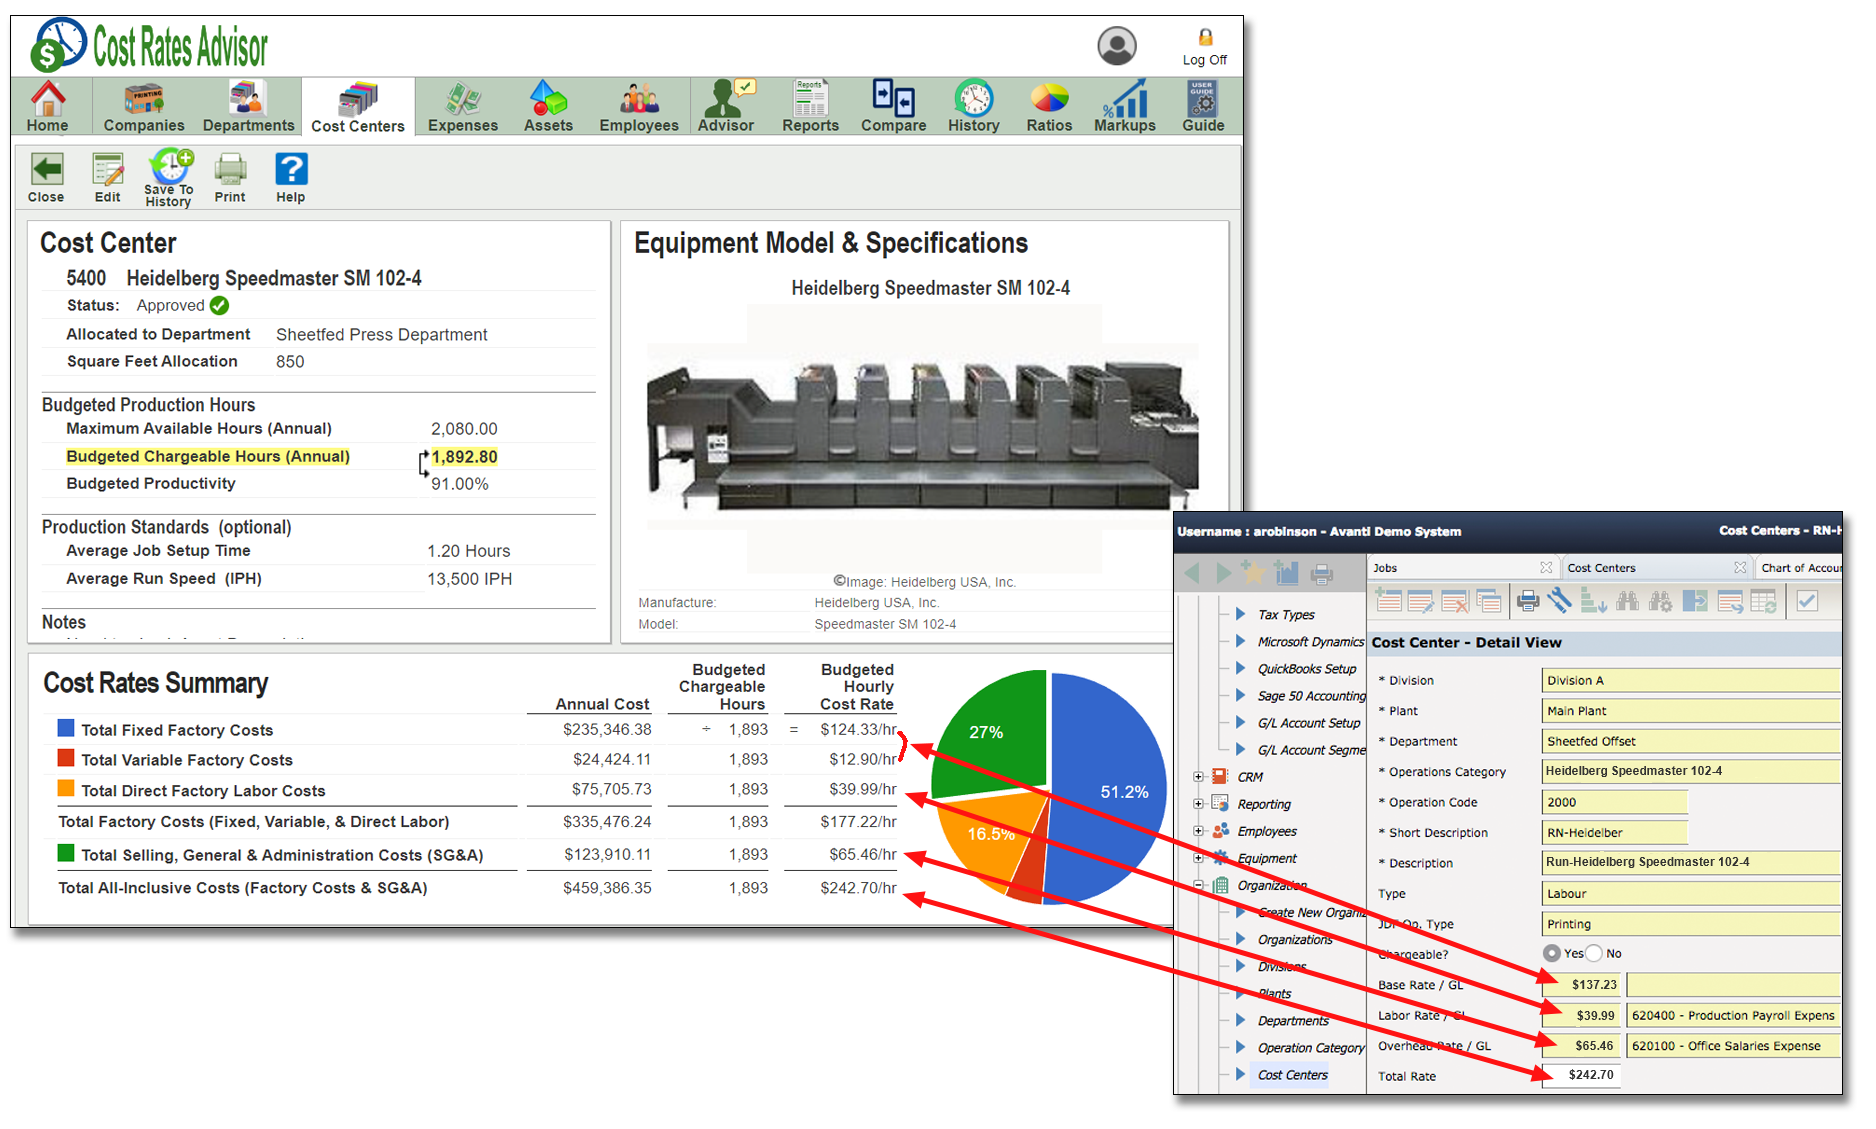1876x1129 pixels.
Task: Click the Base Rate amount field
Action: [x=1581, y=985]
